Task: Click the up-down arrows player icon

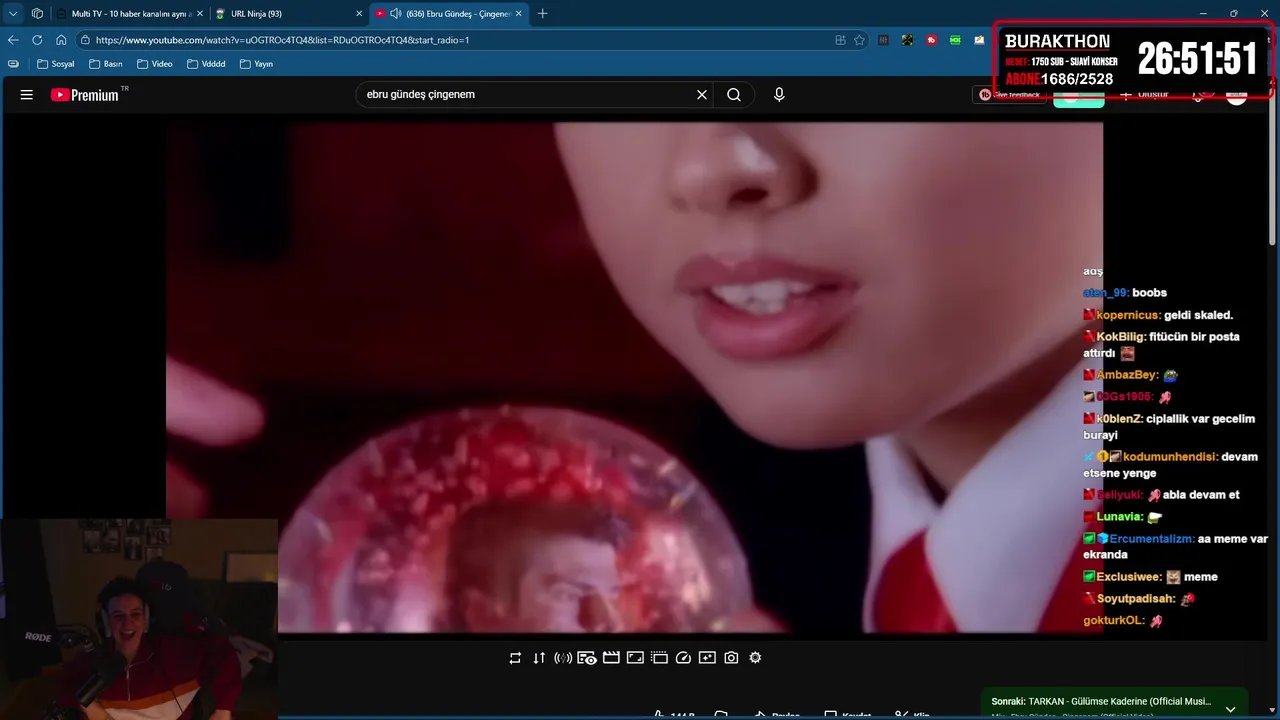Action: pyautogui.click(x=539, y=658)
